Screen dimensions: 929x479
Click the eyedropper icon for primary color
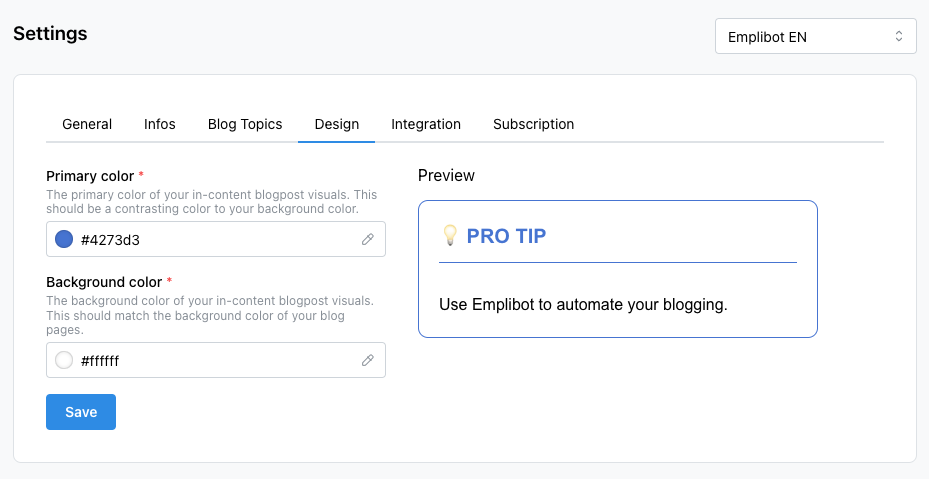368,239
